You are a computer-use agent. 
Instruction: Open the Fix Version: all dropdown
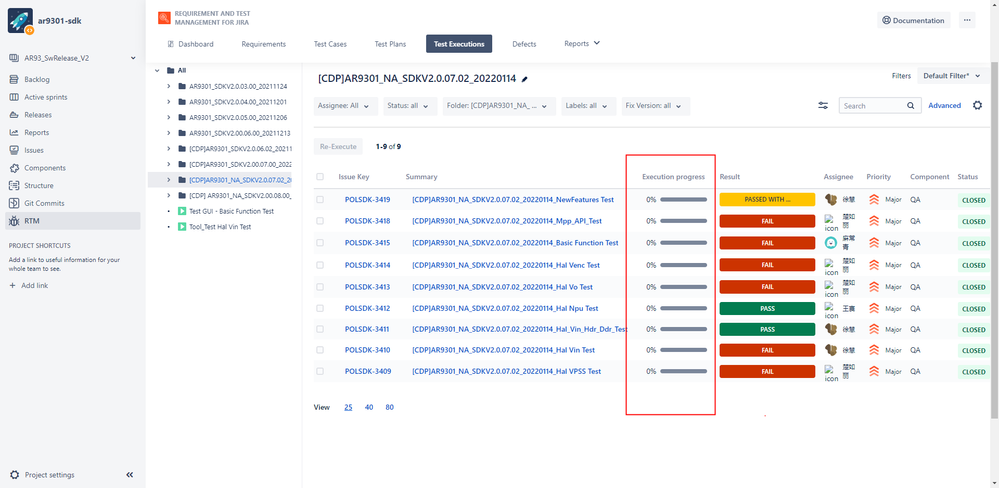coord(656,106)
